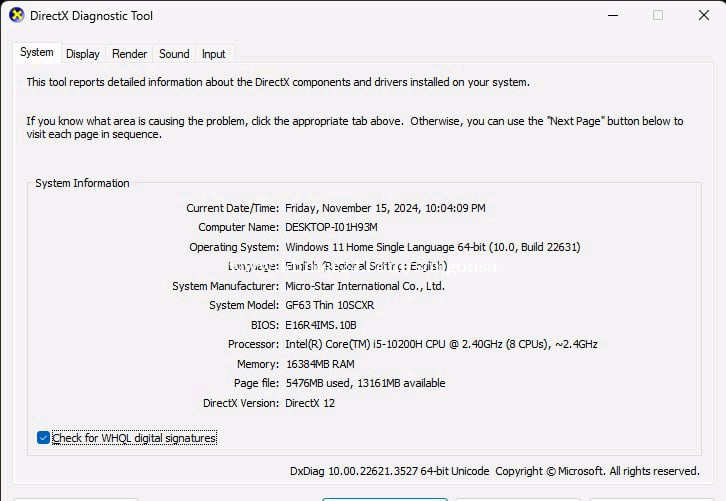Image resolution: width=726 pixels, height=501 pixels.
Task: Go to the Input tab
Action: (x=213, y=54)
